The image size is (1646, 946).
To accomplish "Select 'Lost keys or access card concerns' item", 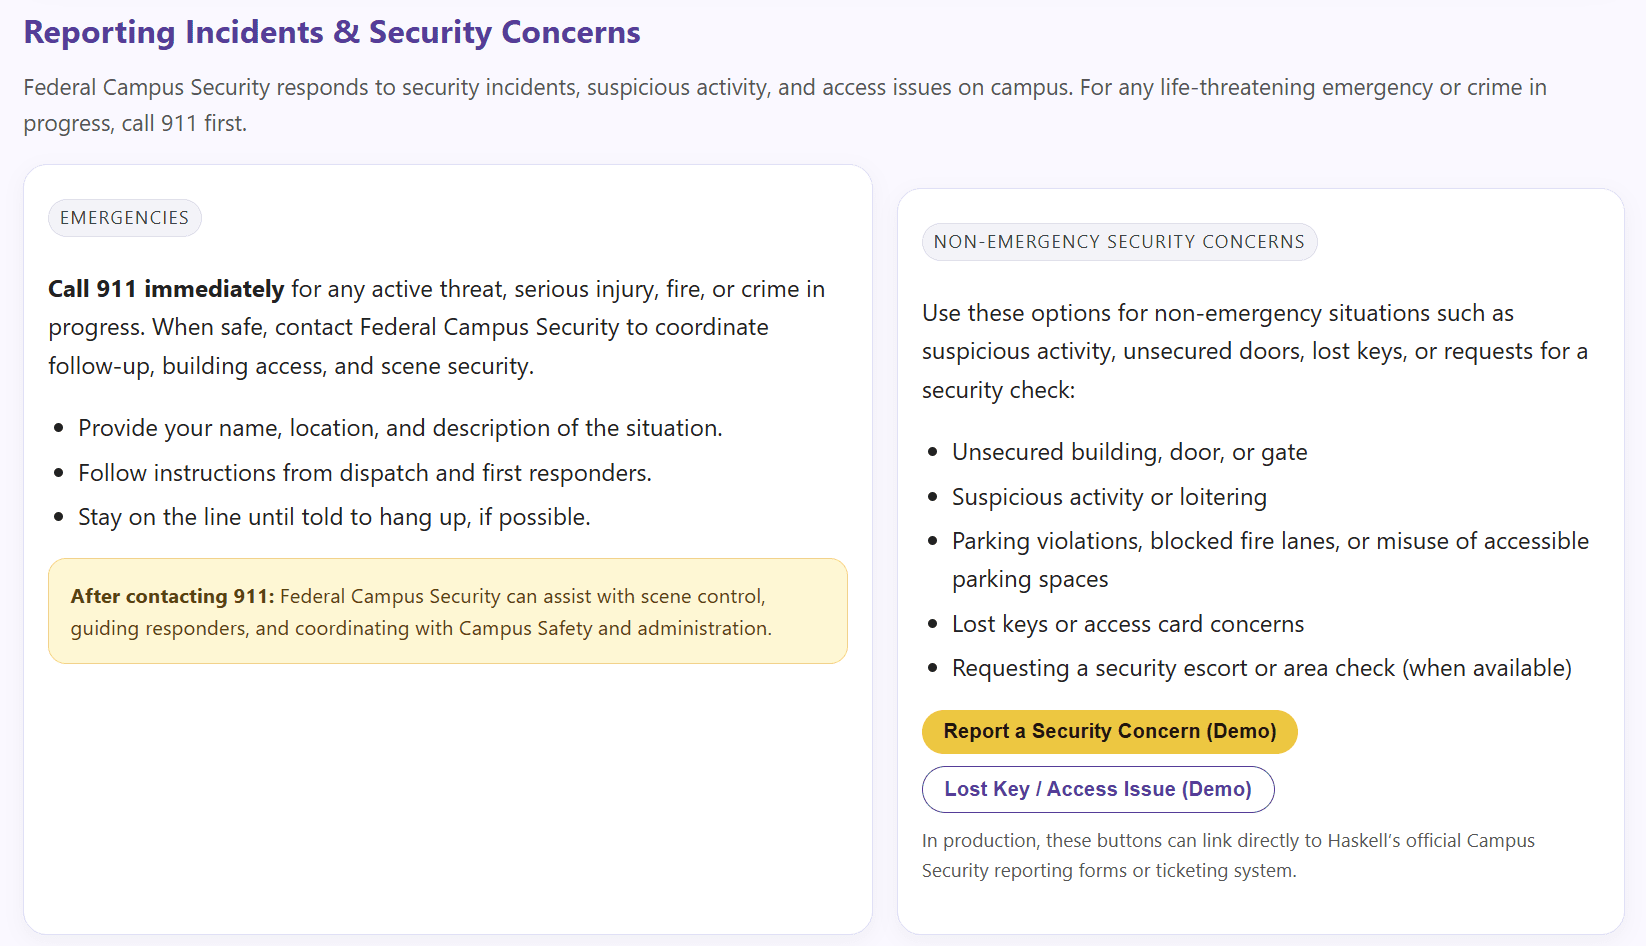I will click(x=1127, y=624).
